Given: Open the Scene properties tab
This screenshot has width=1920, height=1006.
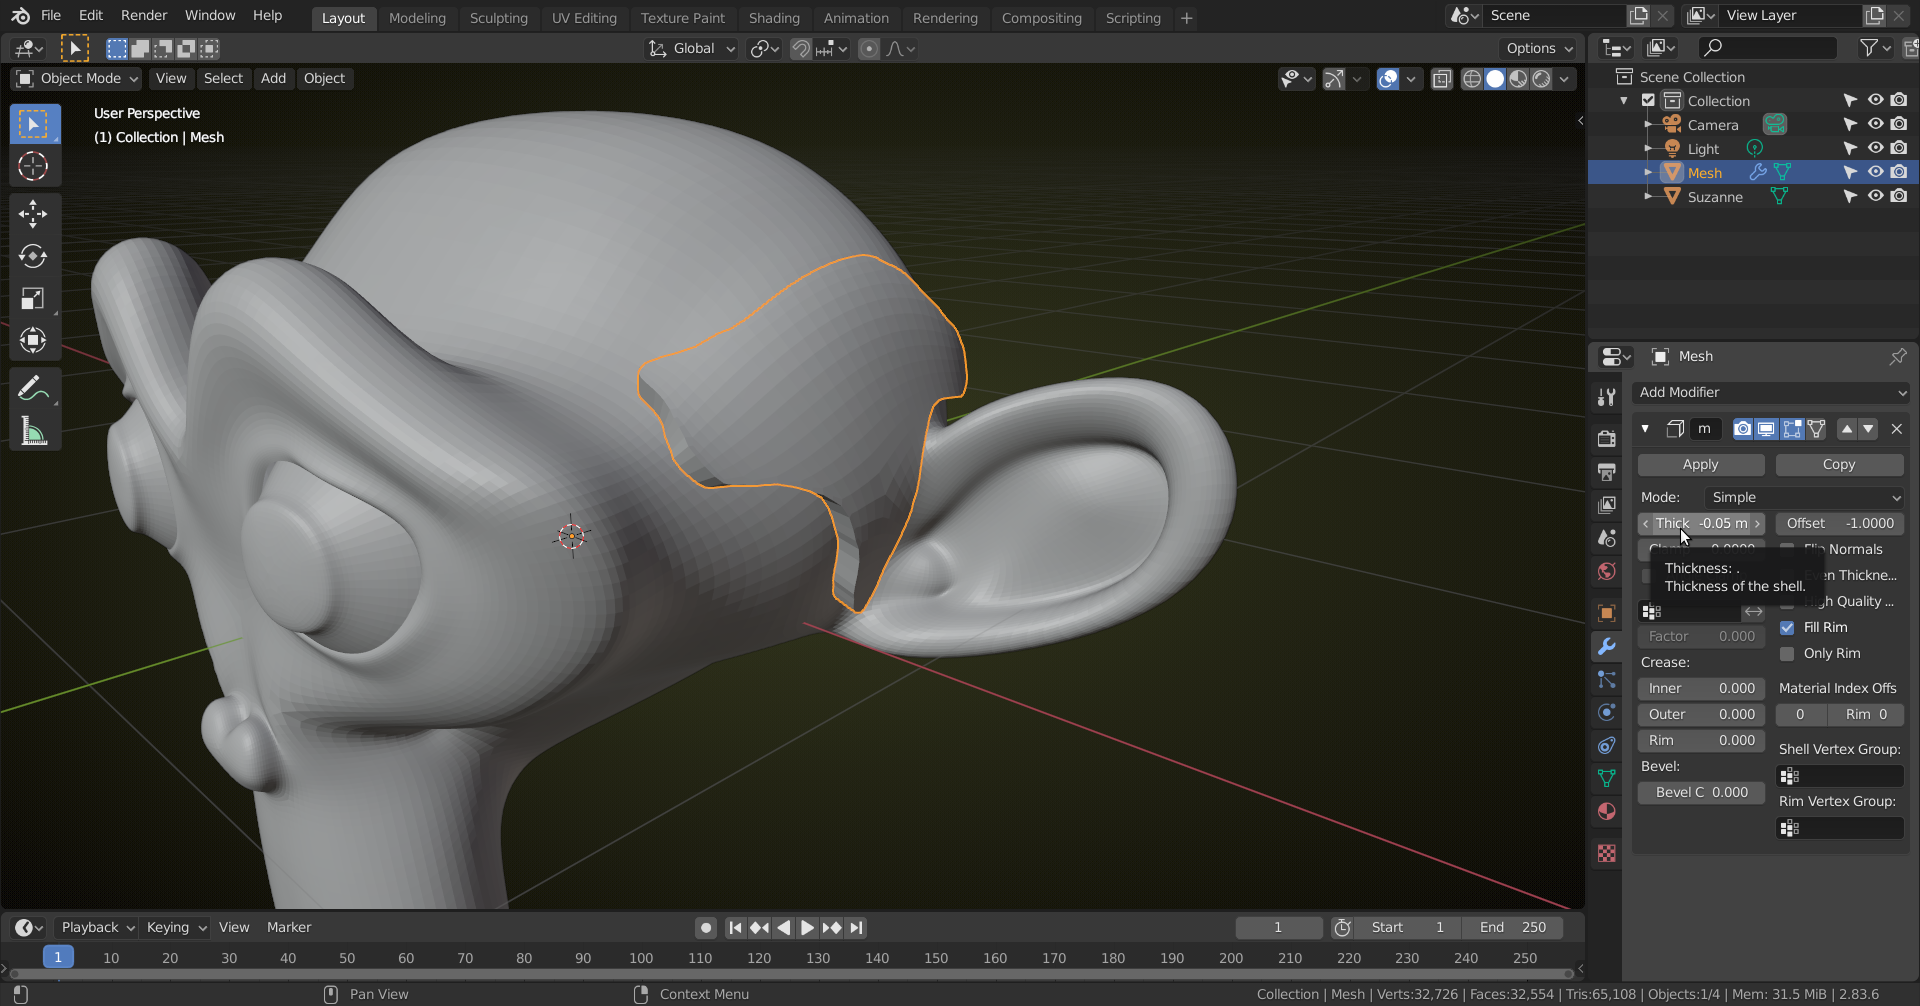Looking at the screenshot, I should (x=1607, y=538).
